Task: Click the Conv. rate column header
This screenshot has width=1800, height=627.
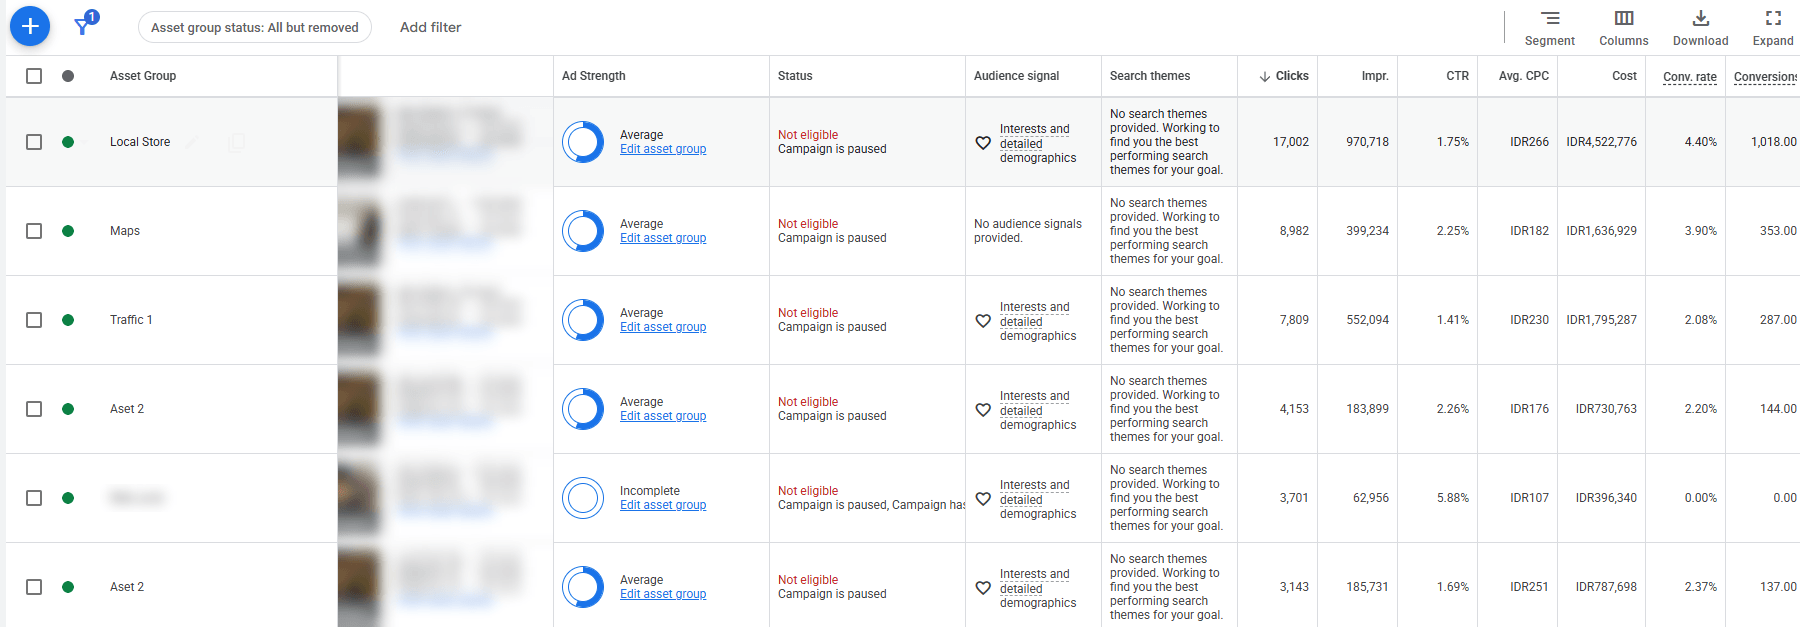Action: tap(1690, 77)
